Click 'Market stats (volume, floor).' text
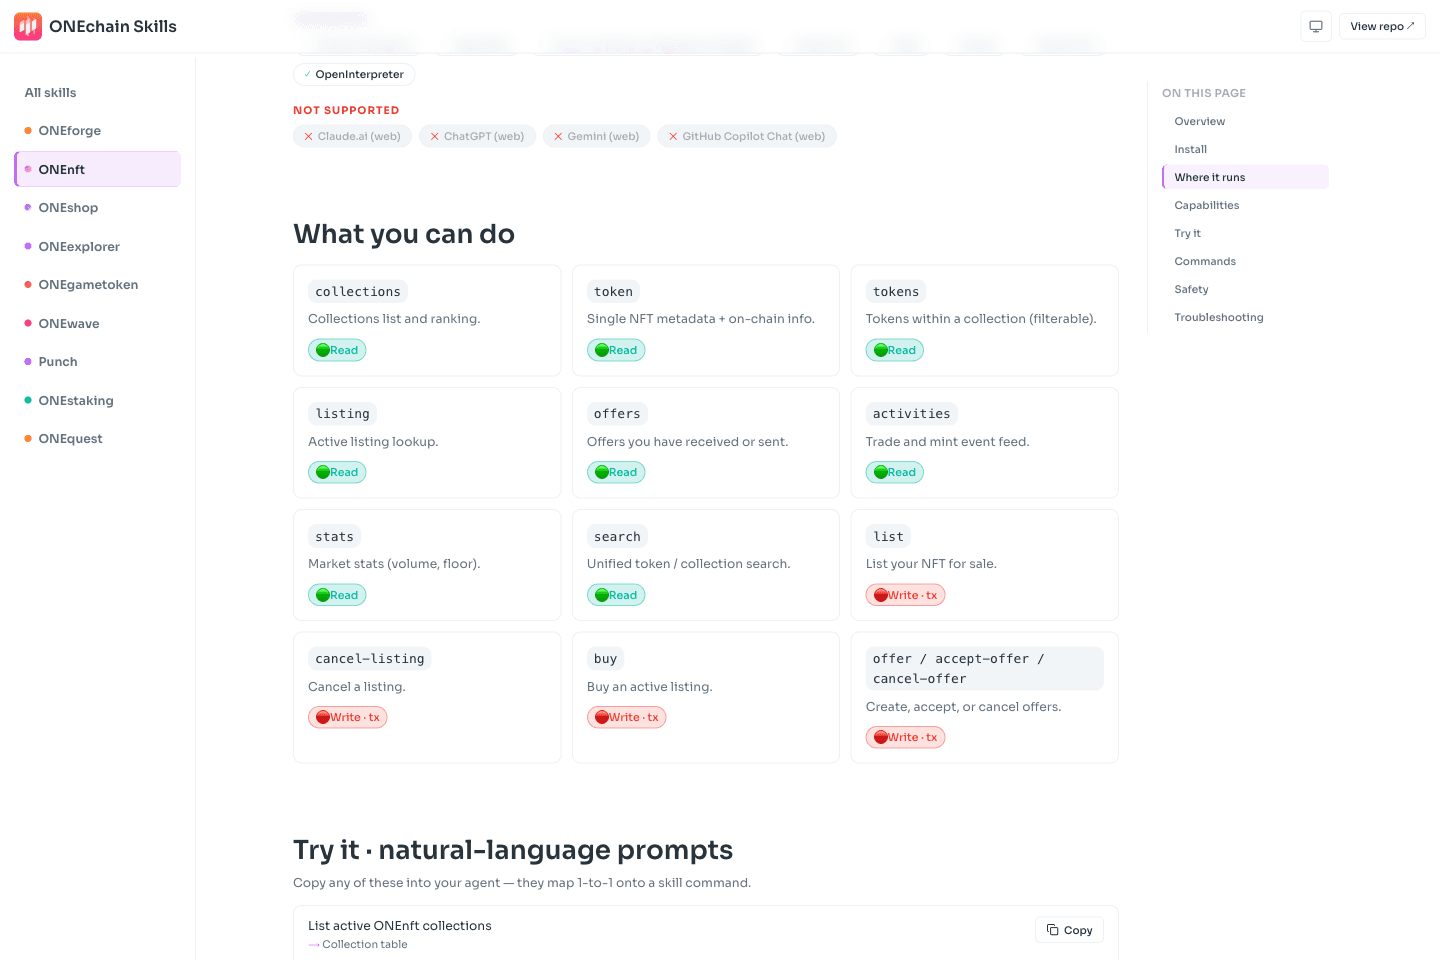Screen dimensions: 1440x960 click(394, 564)
